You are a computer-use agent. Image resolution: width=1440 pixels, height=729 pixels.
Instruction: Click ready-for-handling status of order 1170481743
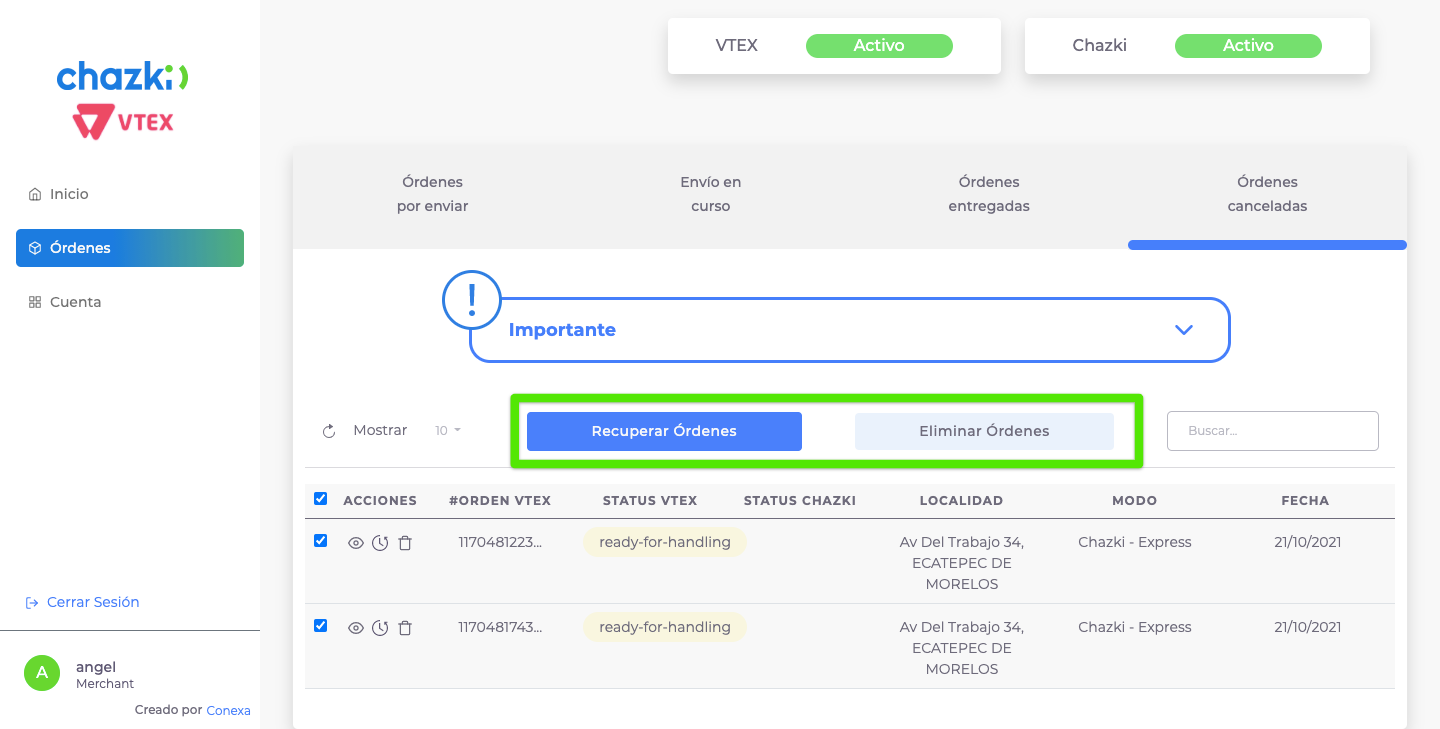[x=665, y=627]
